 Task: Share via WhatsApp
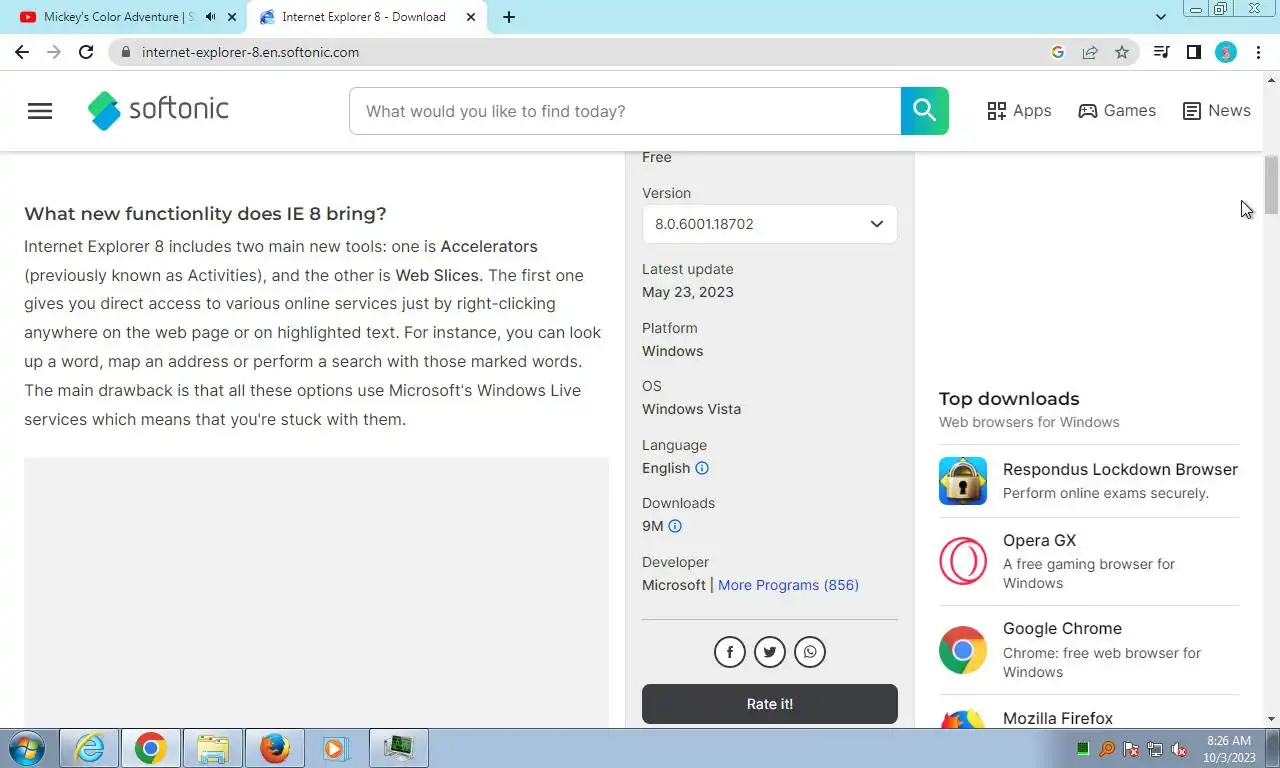pos(810,652)
